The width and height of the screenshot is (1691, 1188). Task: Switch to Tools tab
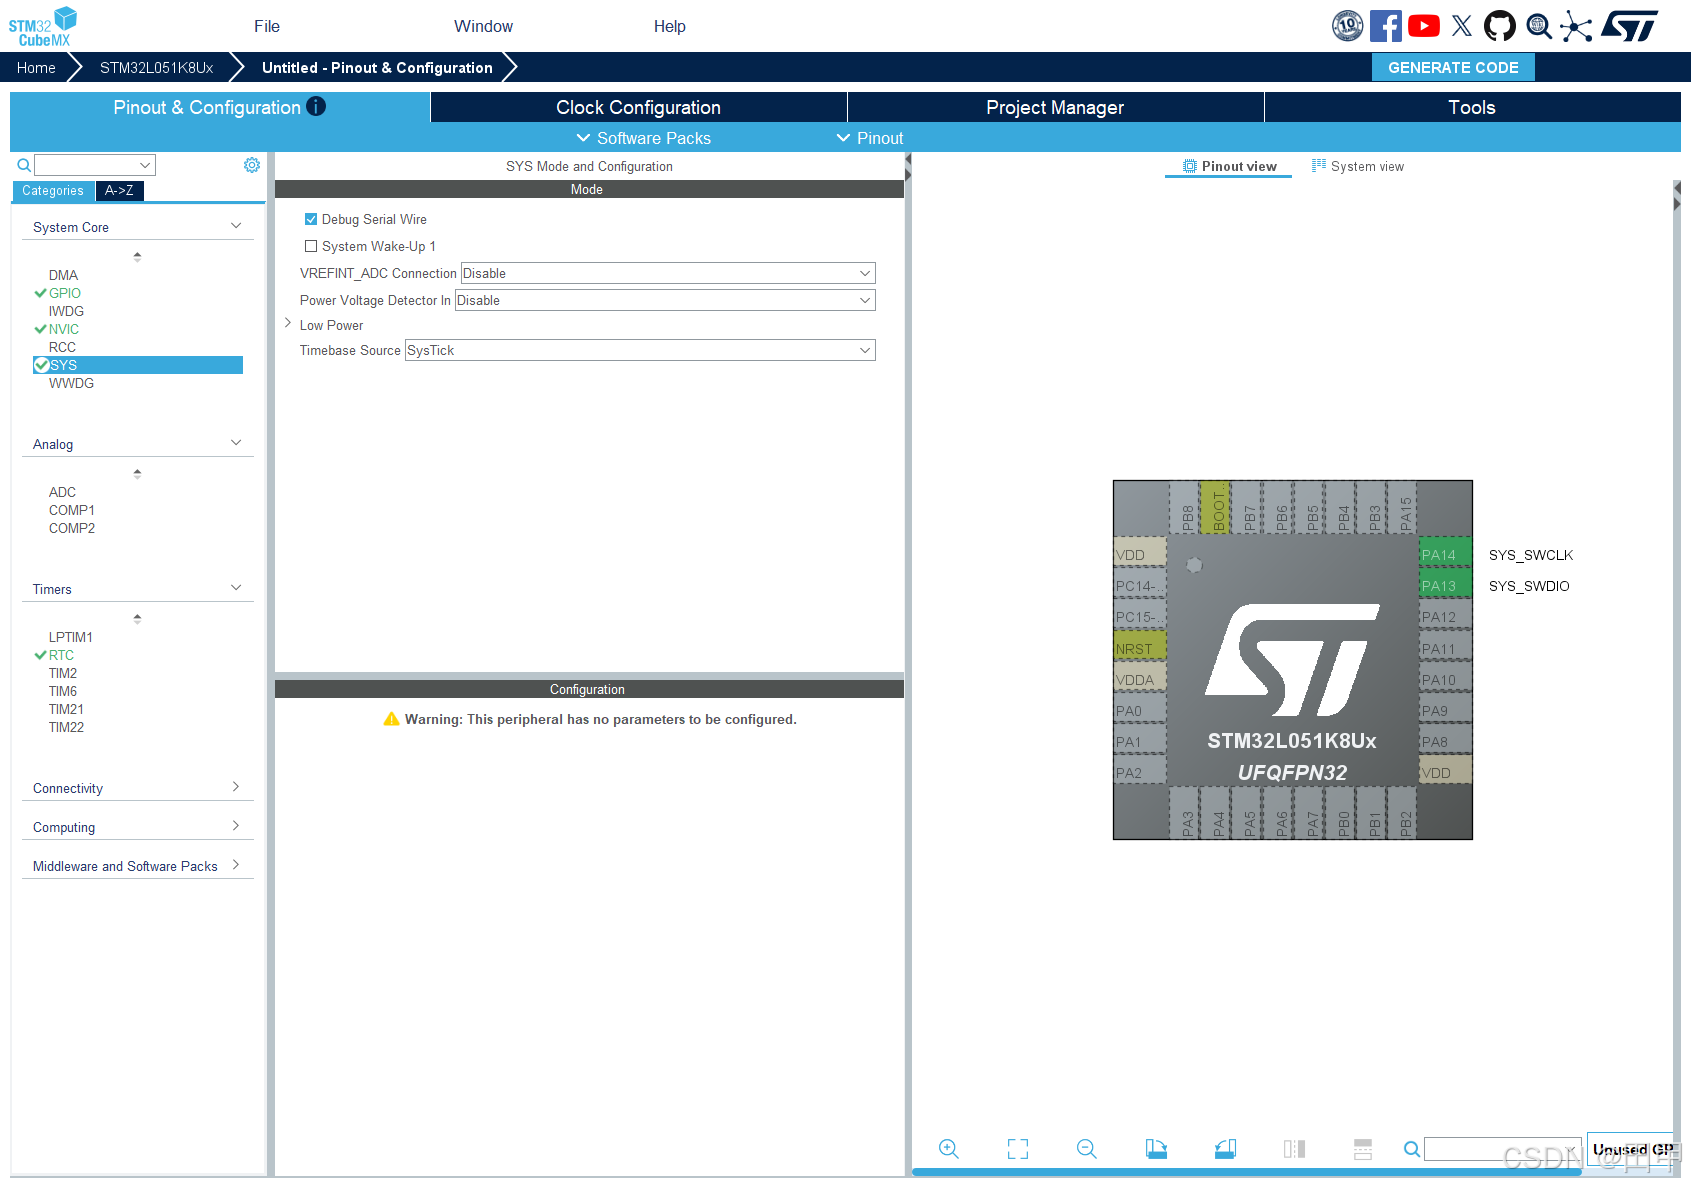point(1472,107)
